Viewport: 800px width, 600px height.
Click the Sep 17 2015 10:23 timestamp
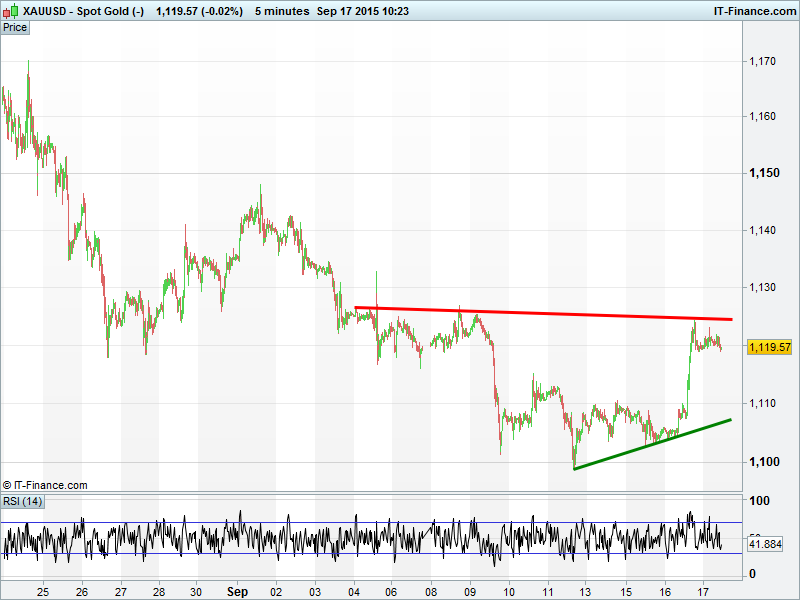371,10
